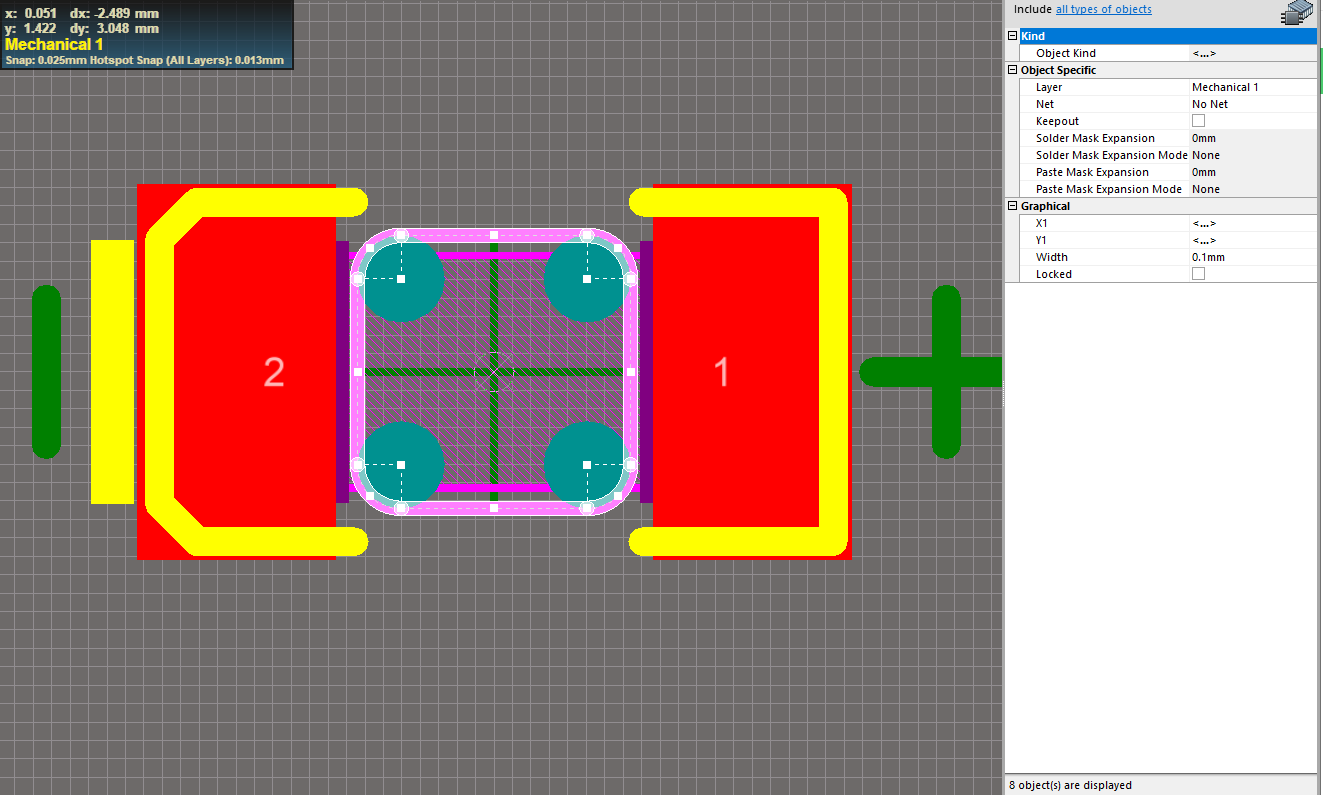The height and width of the screenshot is (795, 1323).
Task: Collapse the Kind section
Action: [1012, 35]
